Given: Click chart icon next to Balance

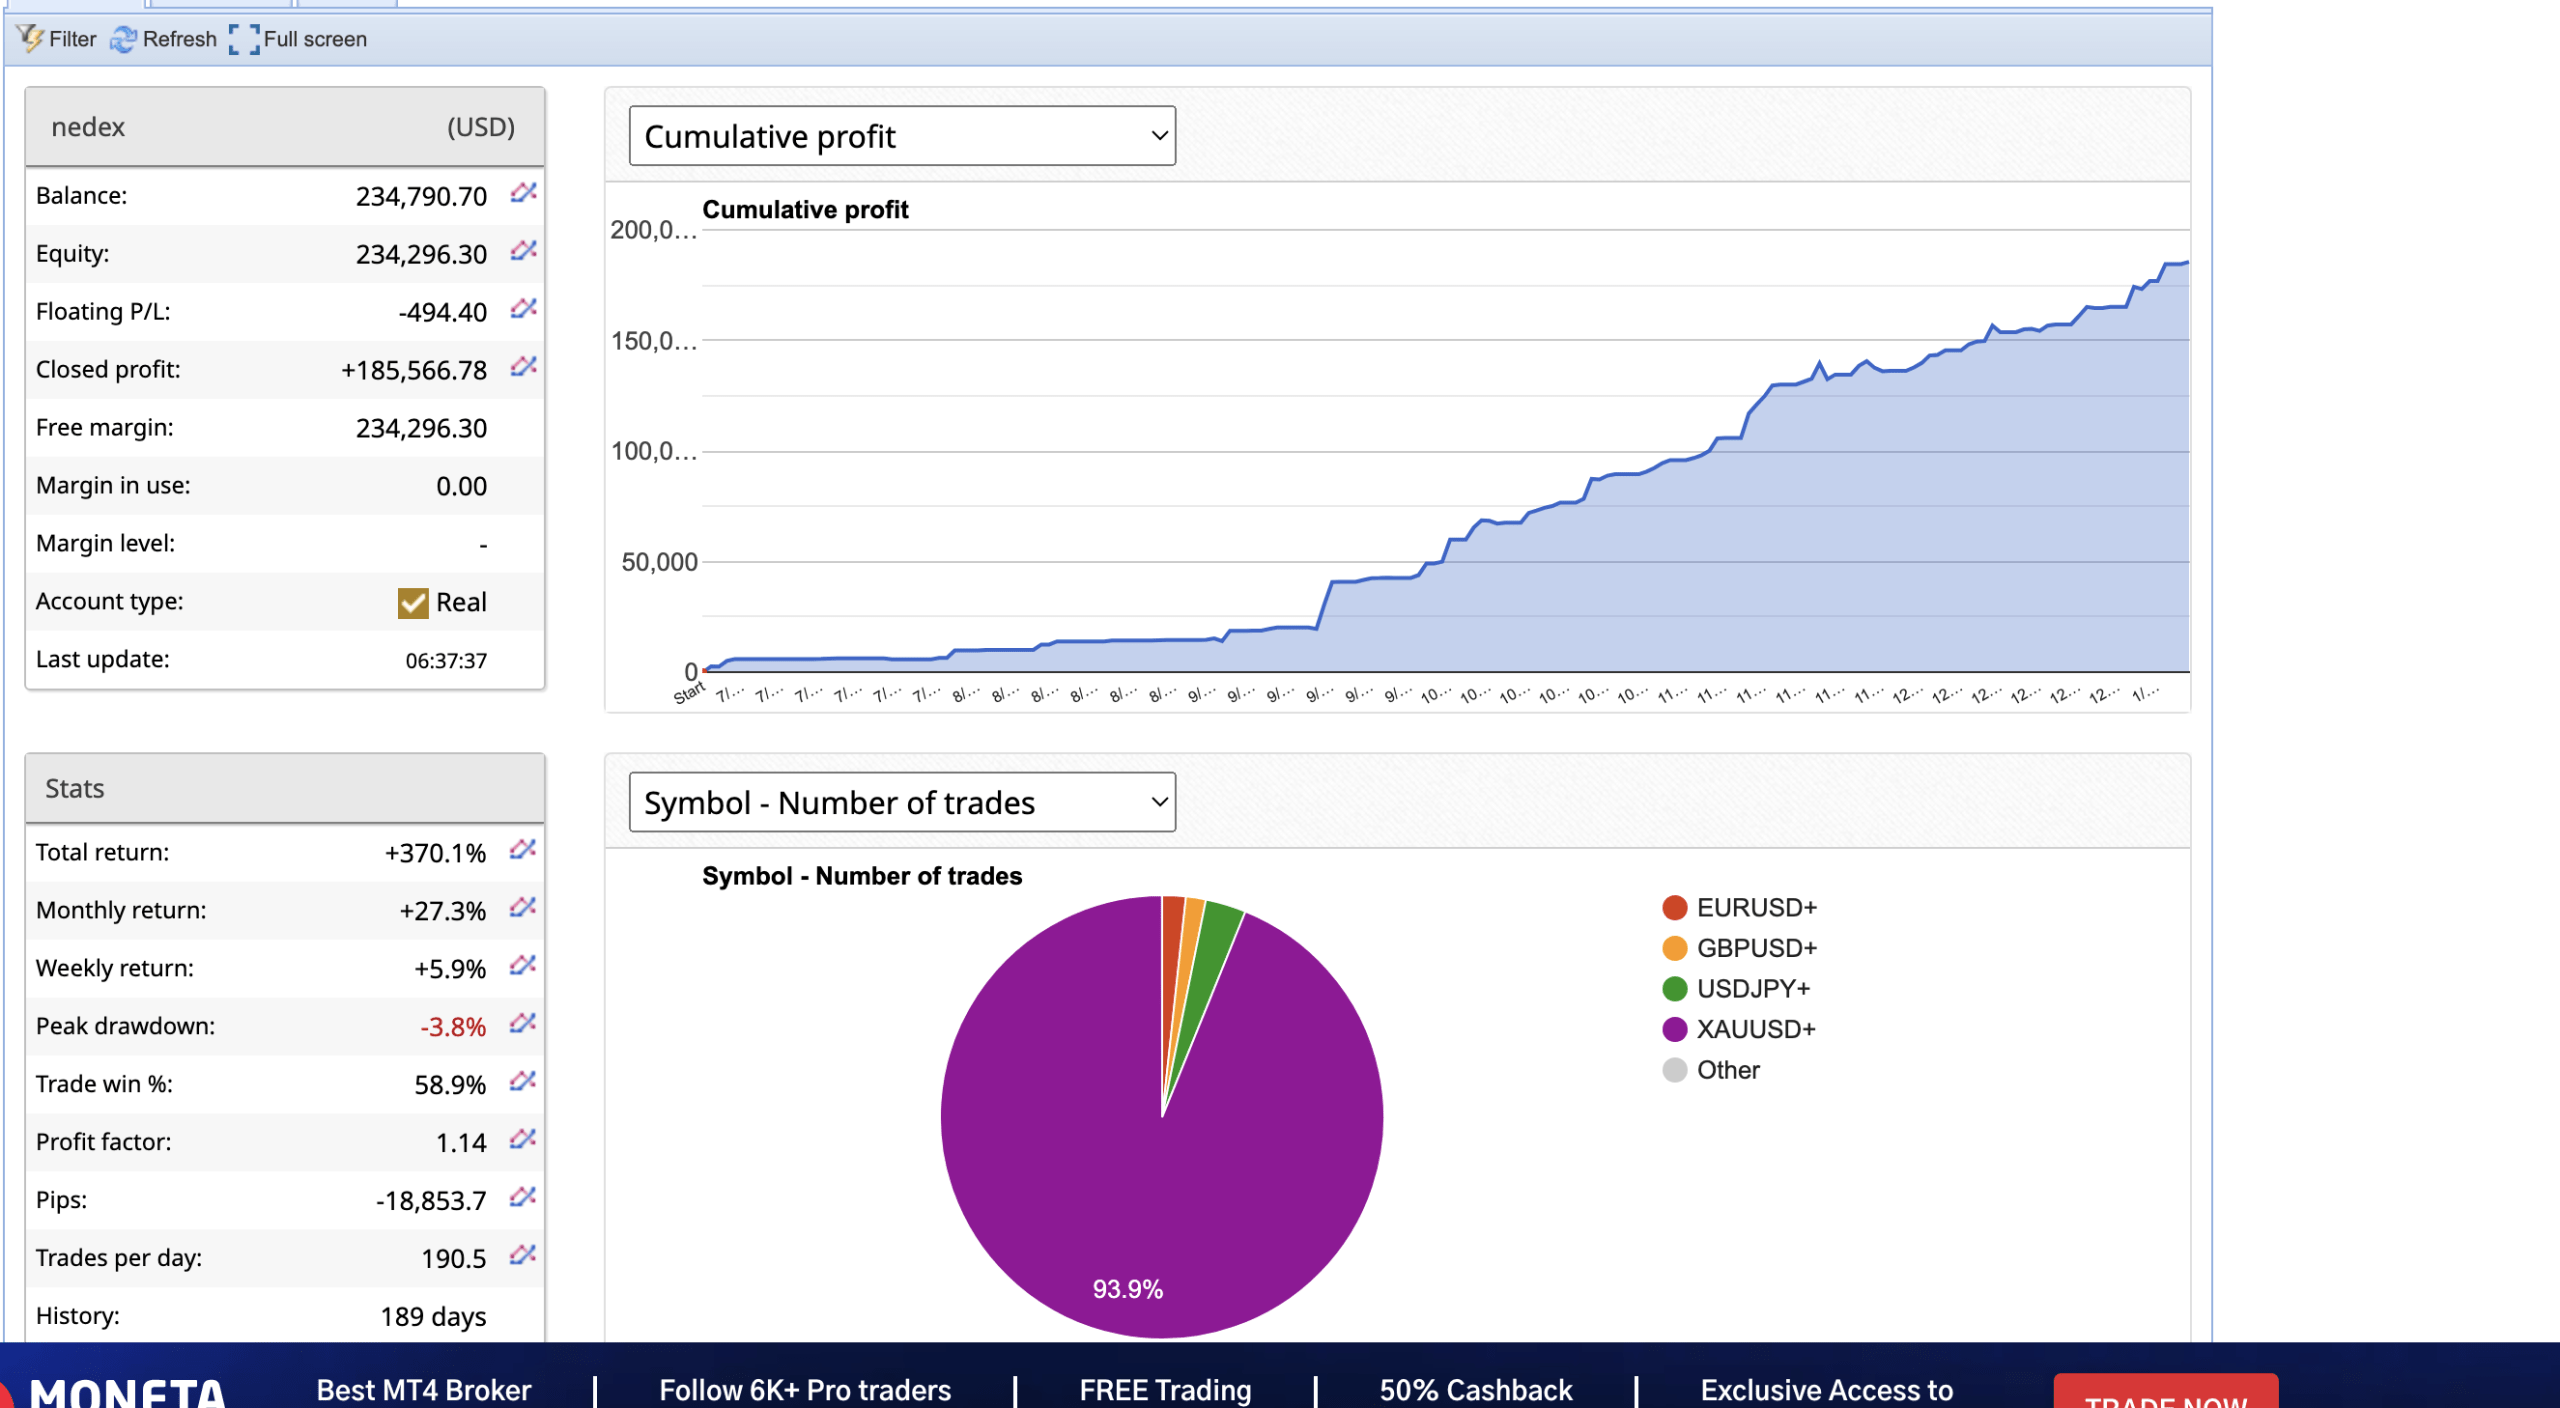Looking at the screenshot, I should (x=523, y=192).
